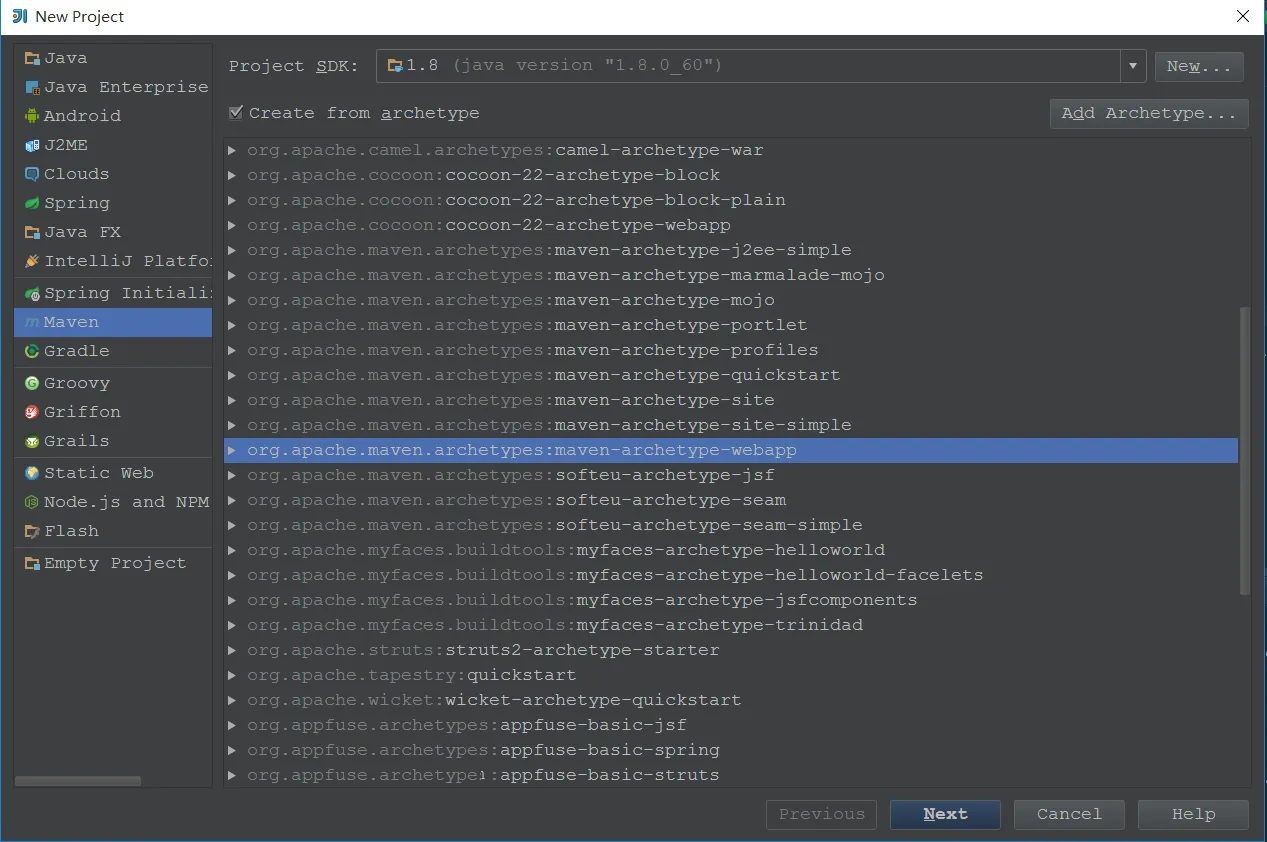
Task: Select maven-archetype-profiles row
Action: click(731, 350)
